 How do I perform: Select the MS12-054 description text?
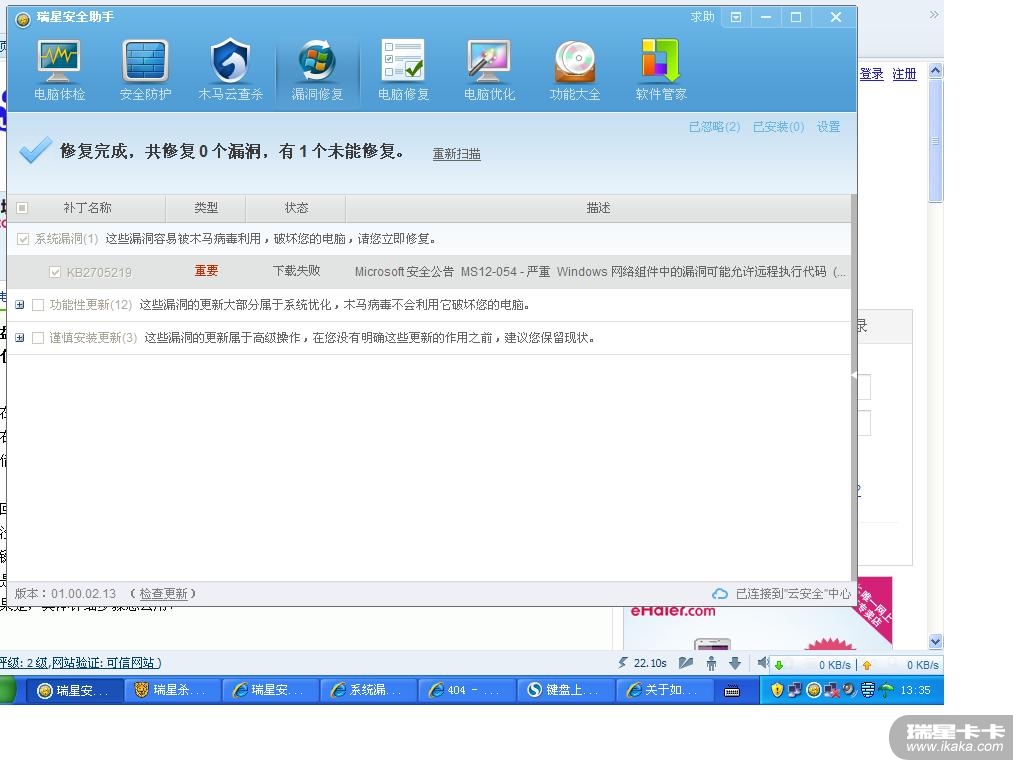click(x=600, y=272)
